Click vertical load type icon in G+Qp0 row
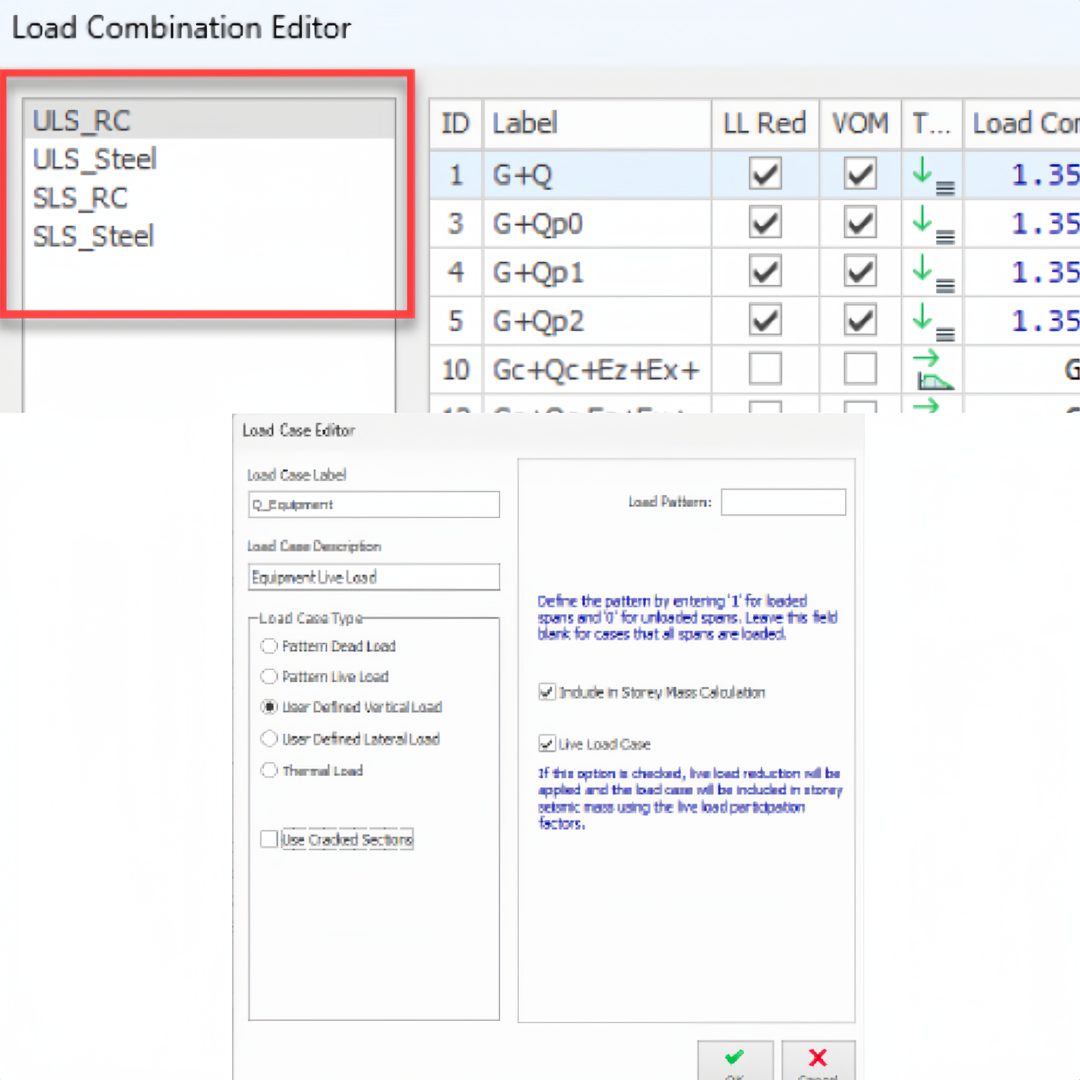 tap(933, 225)
